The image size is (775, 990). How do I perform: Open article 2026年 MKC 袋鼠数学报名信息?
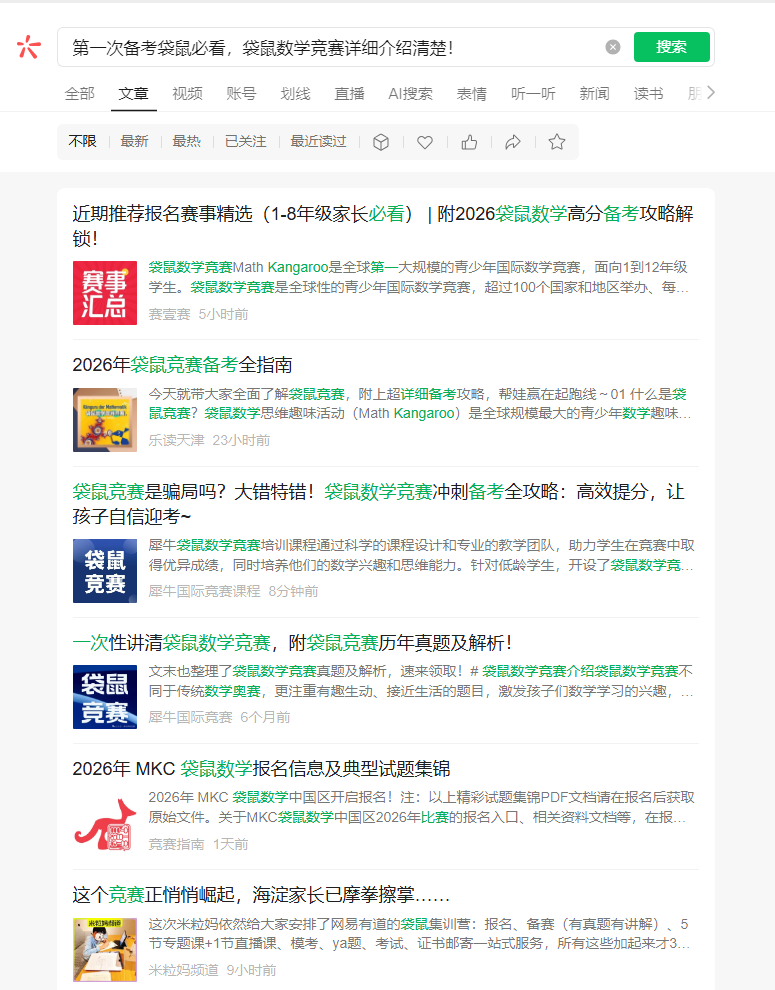(261, 768)
